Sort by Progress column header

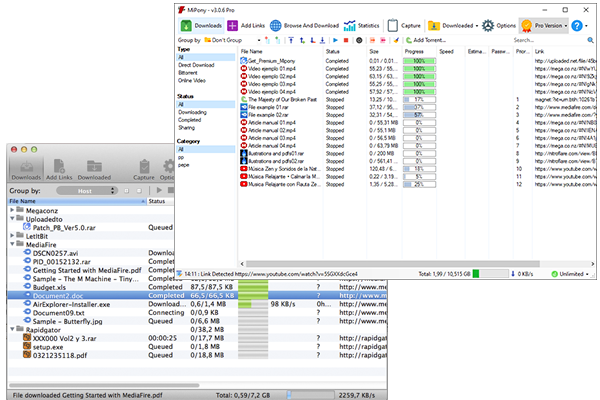(x=419, y=51)
